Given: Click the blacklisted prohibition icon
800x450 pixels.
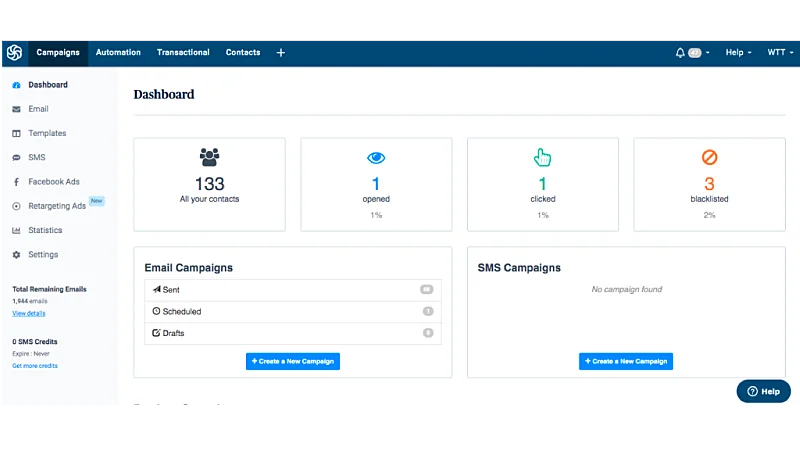Looking at the screenshot, I should (x=709, y=157).
